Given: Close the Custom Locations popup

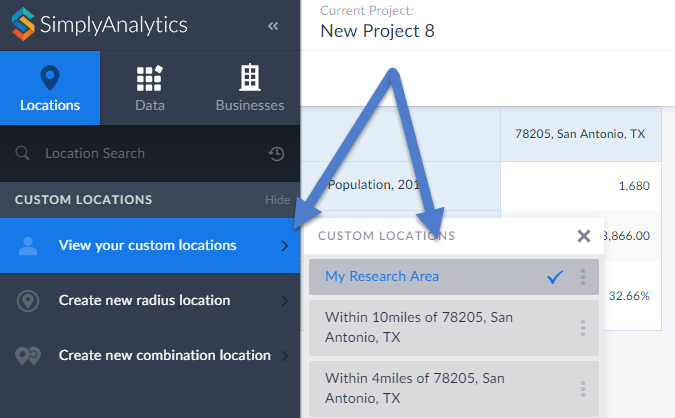Looking at the screenshot, I should coord(584,236).
